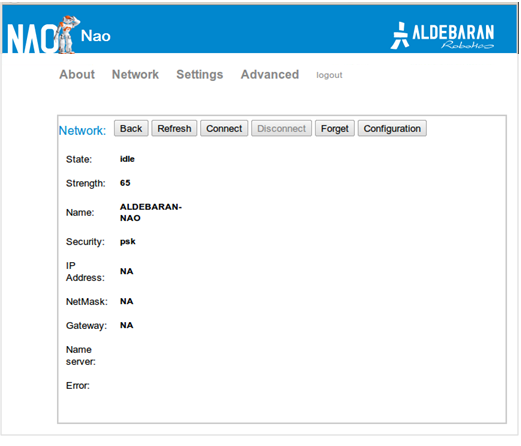
Task: Switch to the Settings tab
Action: (200, 75)
